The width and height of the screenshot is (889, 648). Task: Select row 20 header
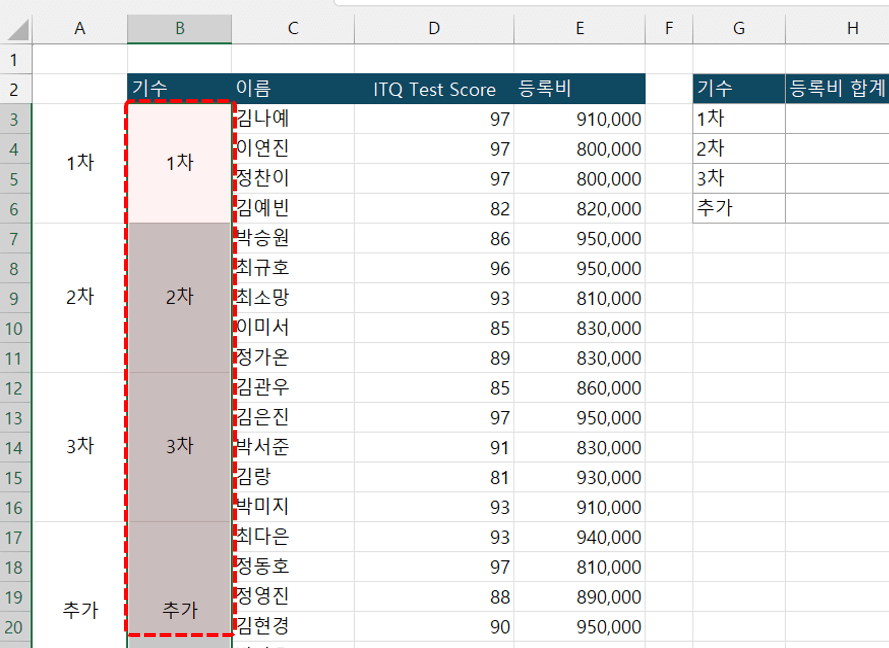pyautogui.click(x=16, y=626)
